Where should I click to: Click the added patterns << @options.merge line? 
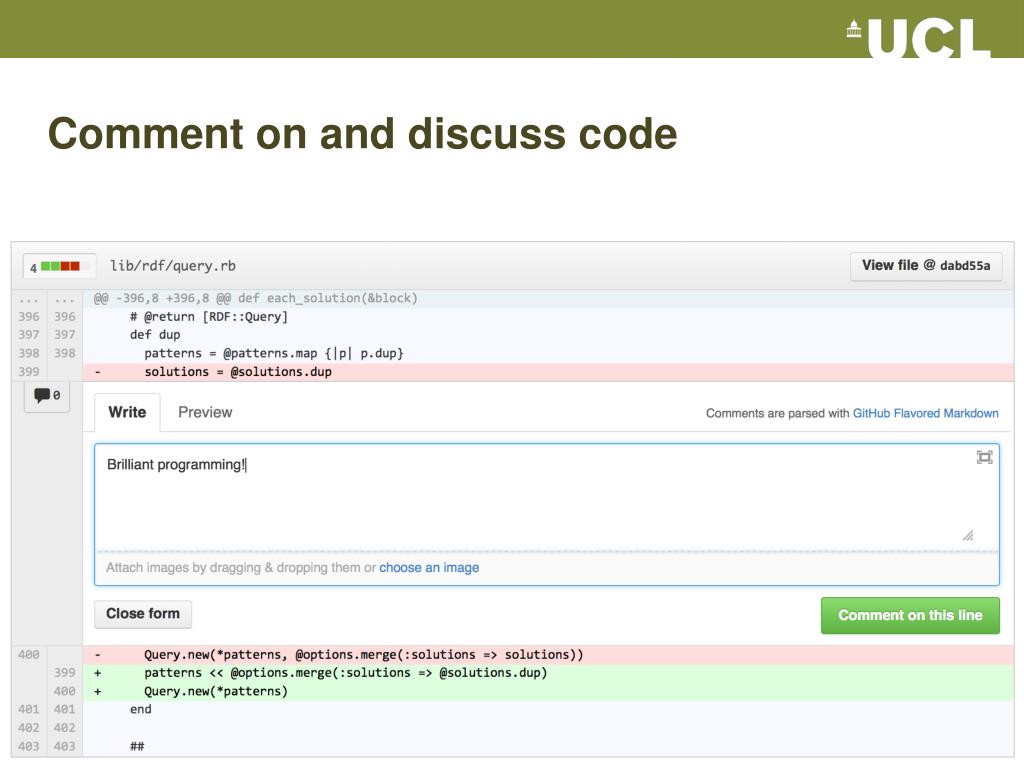point(345,673)
